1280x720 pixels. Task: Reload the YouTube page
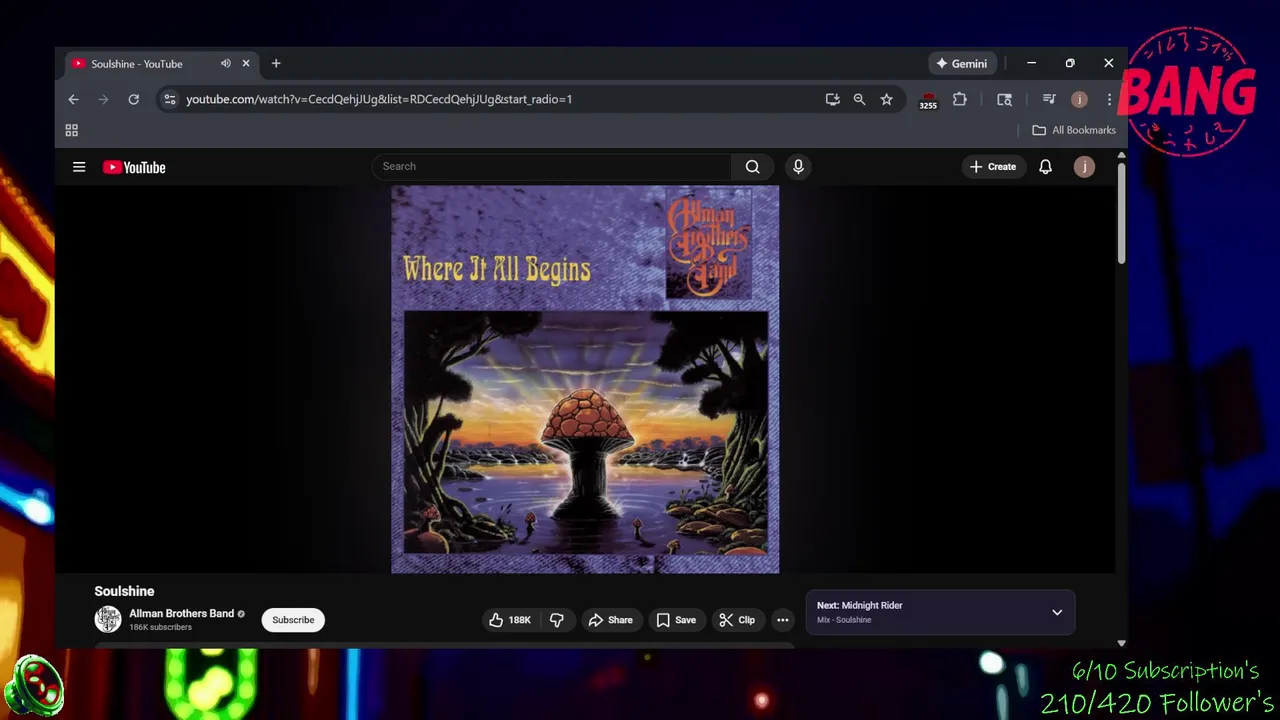click(x=133, y=99)
